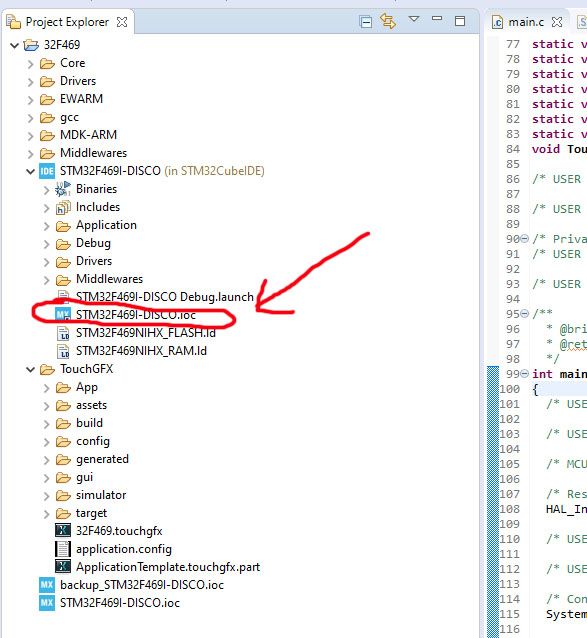Place cursor on 'void Tou' line 84

(559, 149)
